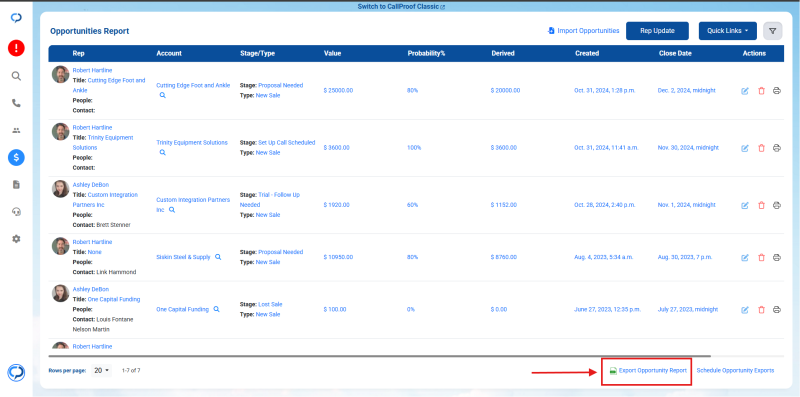
Task: Click the Derived column header
Action: (x=503, y=53)
